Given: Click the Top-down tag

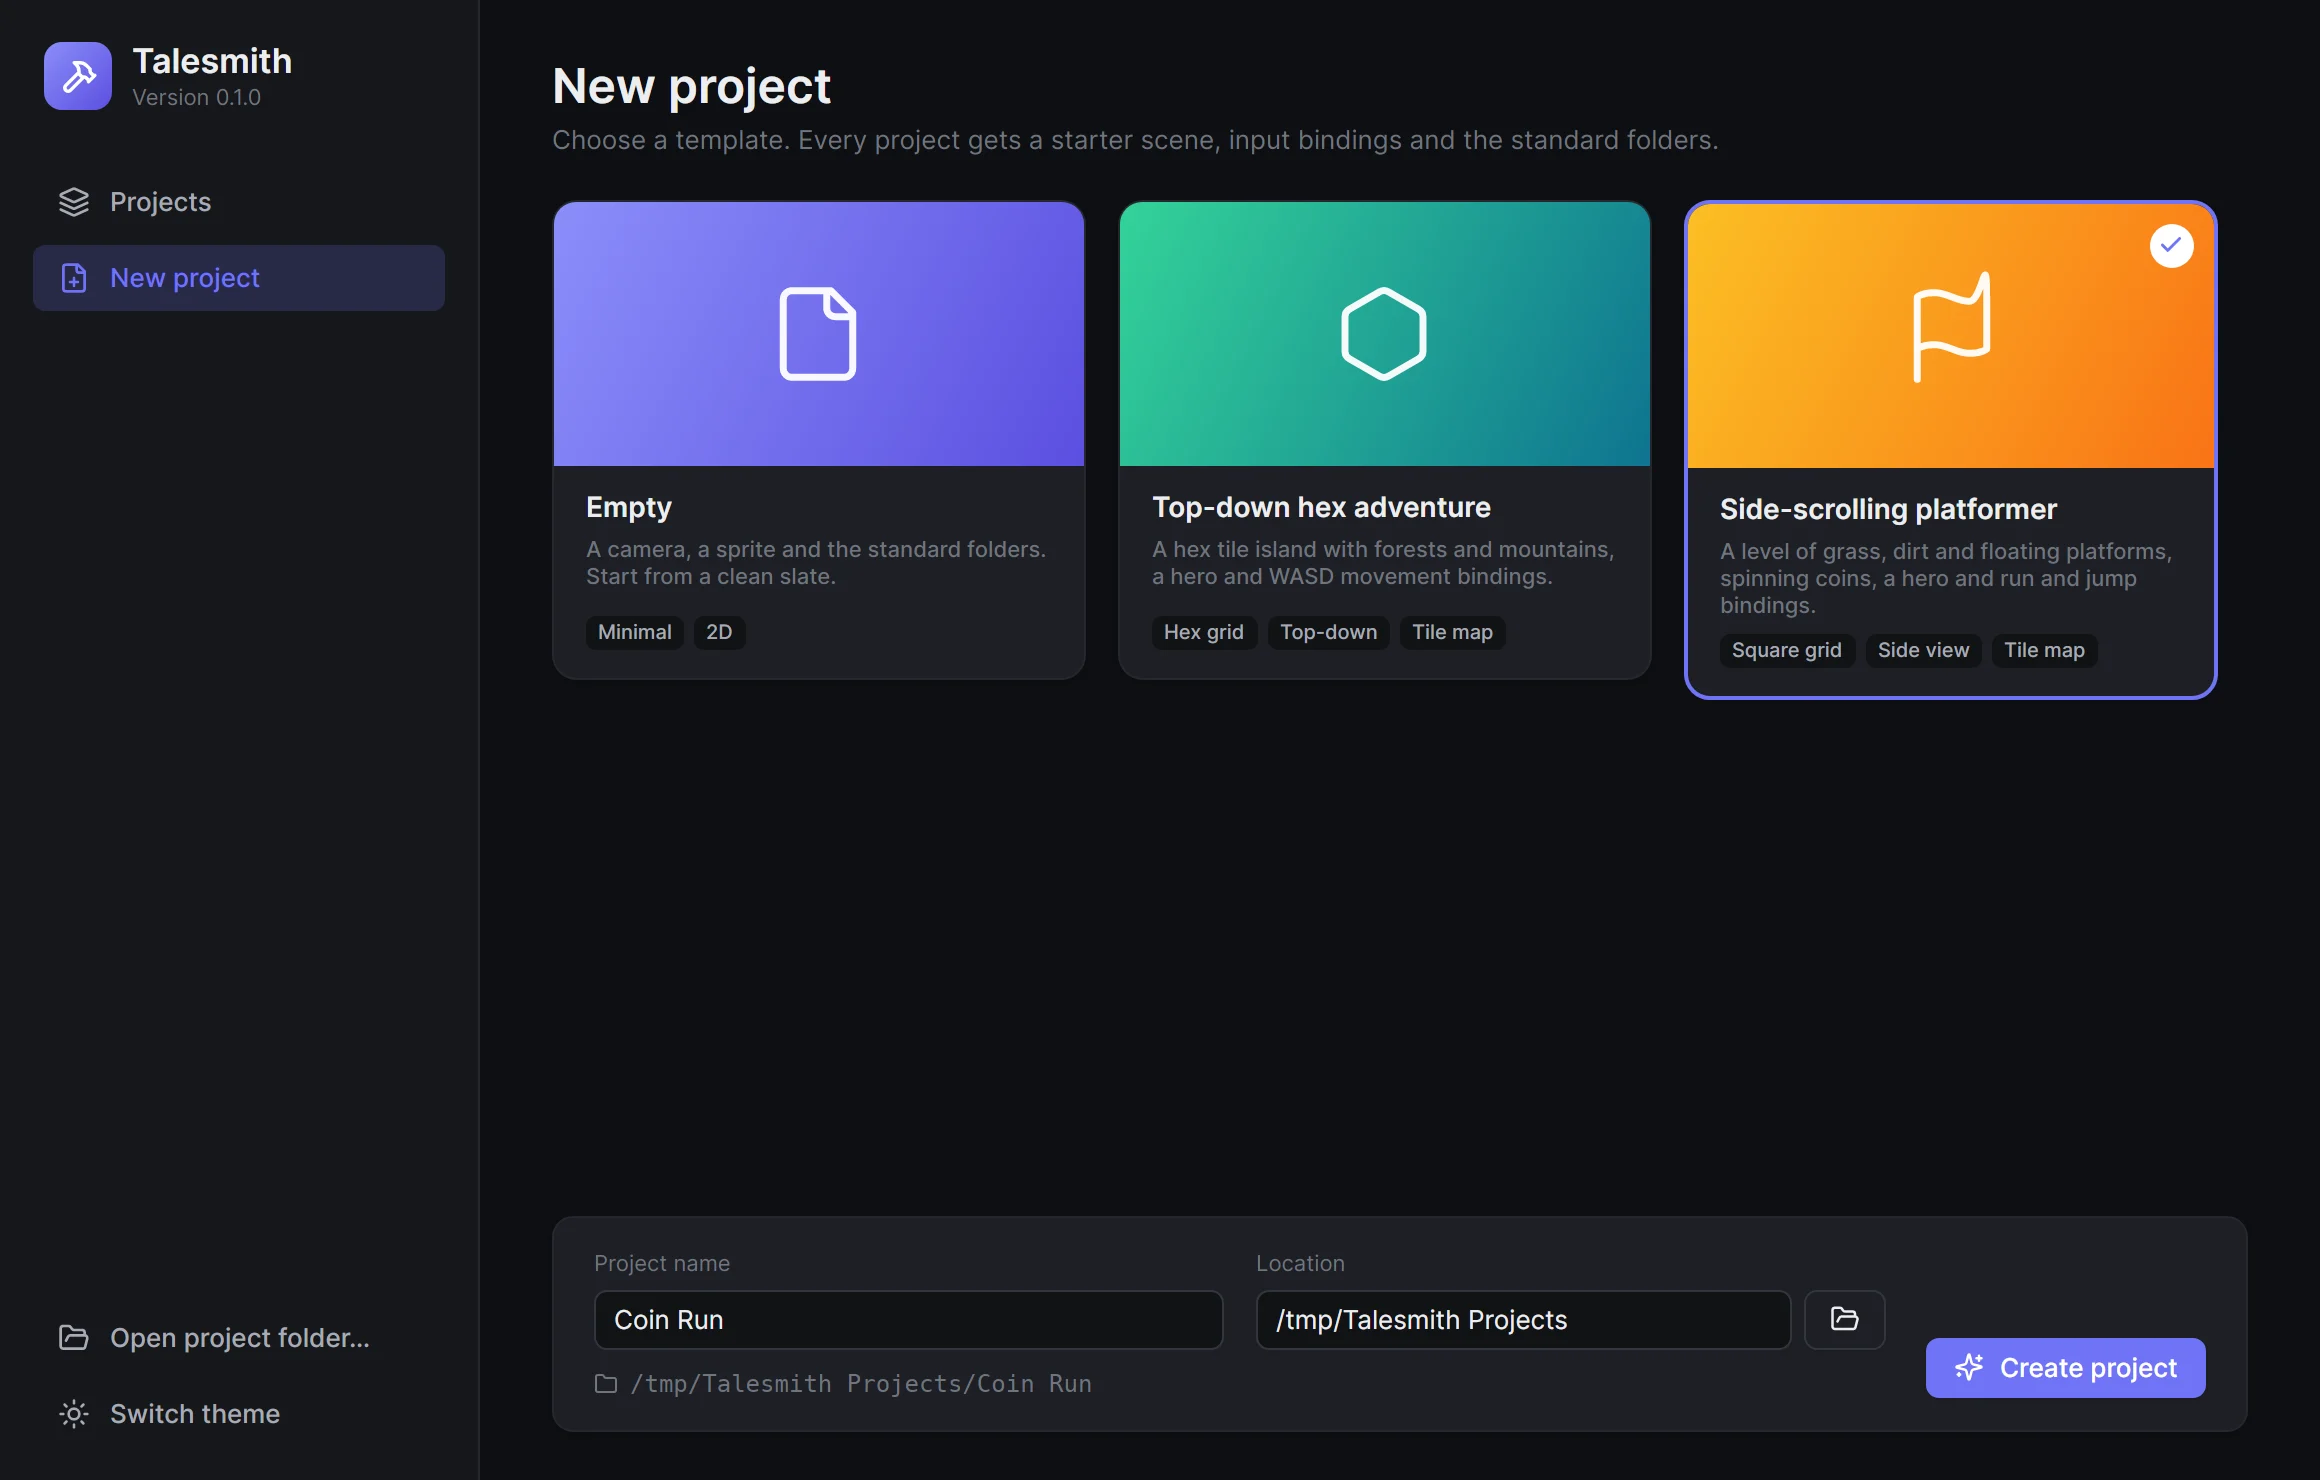Looking at the screenshot, I should (1329, 632).
